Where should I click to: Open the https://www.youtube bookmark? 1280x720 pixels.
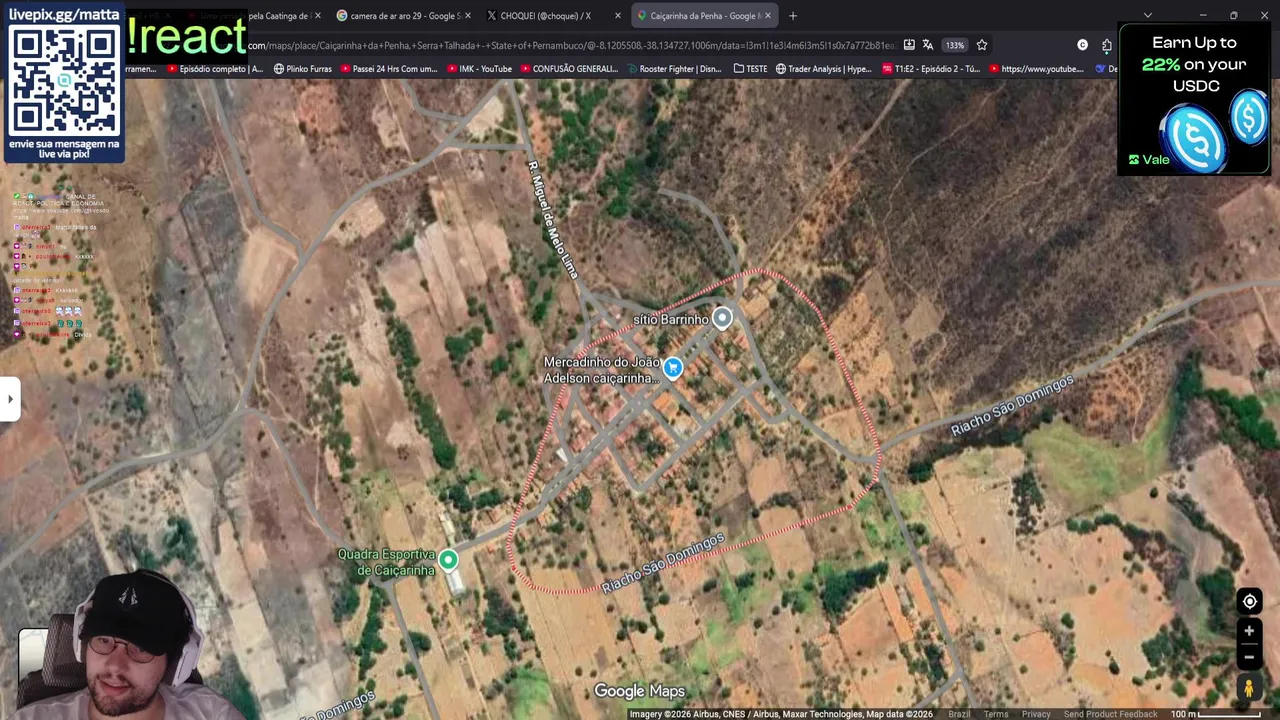(x=1036, y=69)
